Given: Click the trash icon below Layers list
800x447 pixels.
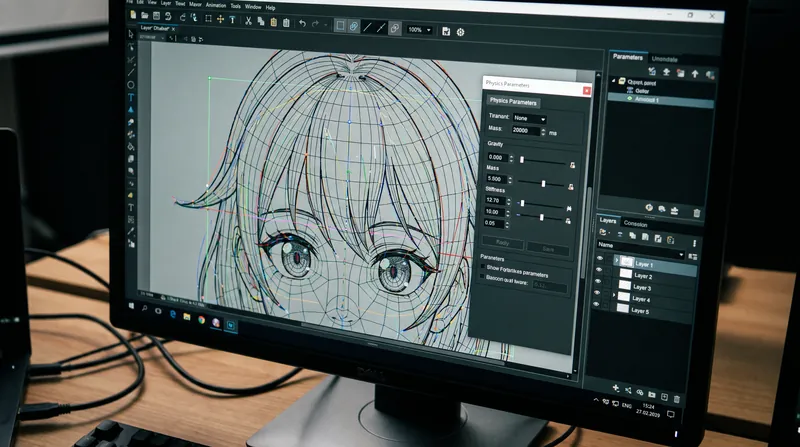Looking at the screenshot, I should coord(677,399).
